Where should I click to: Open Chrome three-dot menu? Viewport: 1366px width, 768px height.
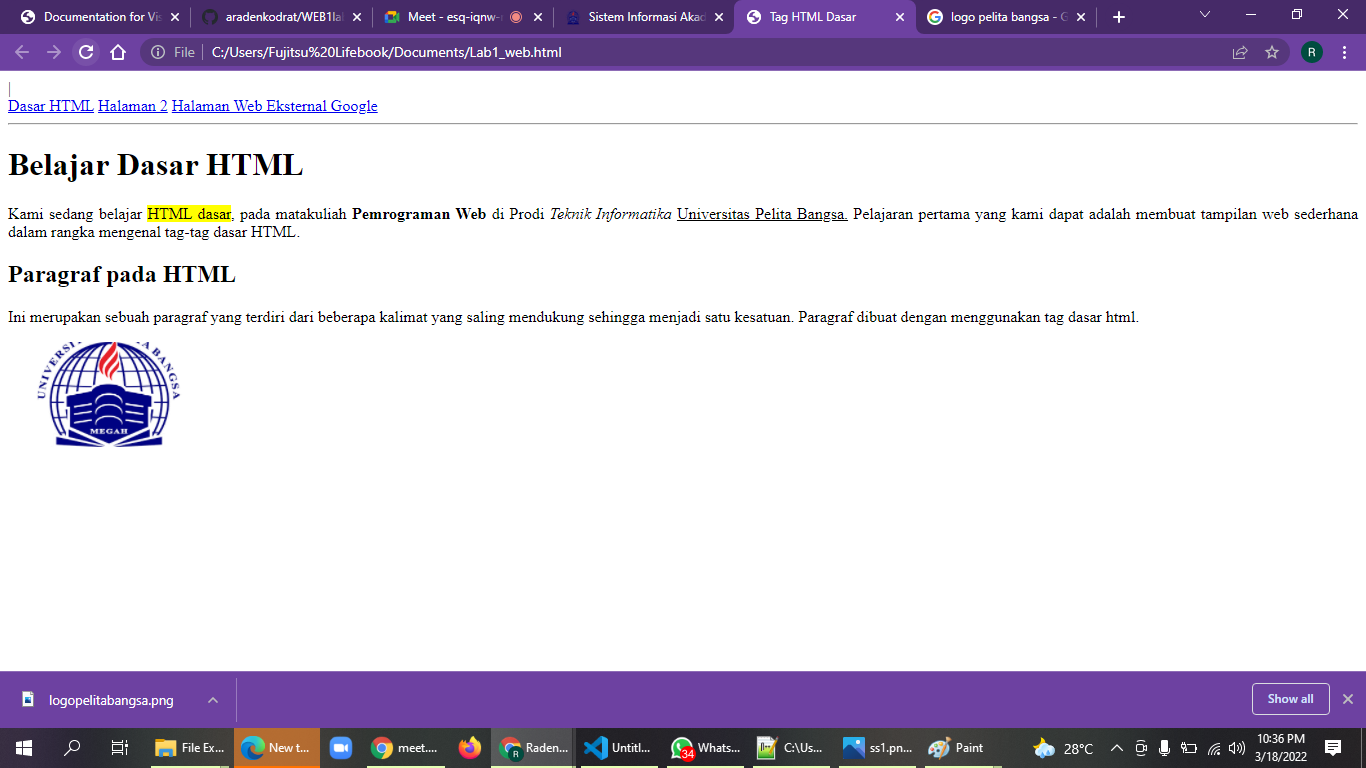1344,52
